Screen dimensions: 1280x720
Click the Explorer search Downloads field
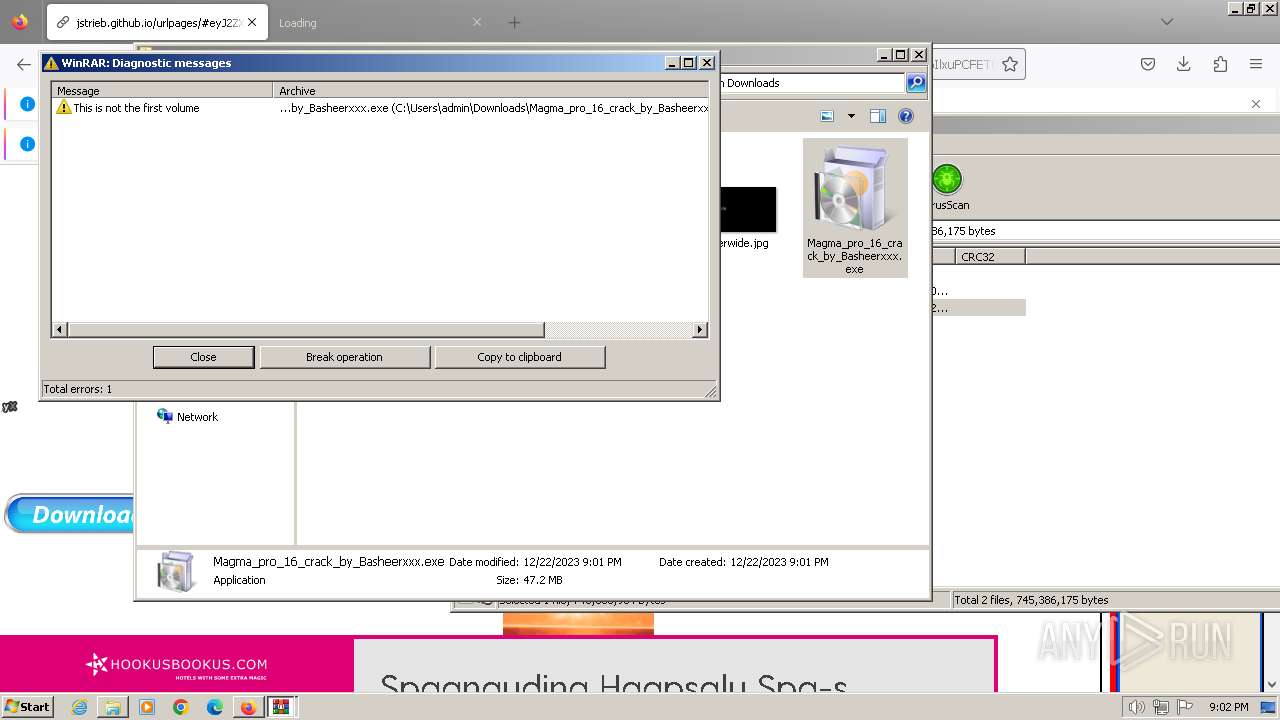pos(812,83)
